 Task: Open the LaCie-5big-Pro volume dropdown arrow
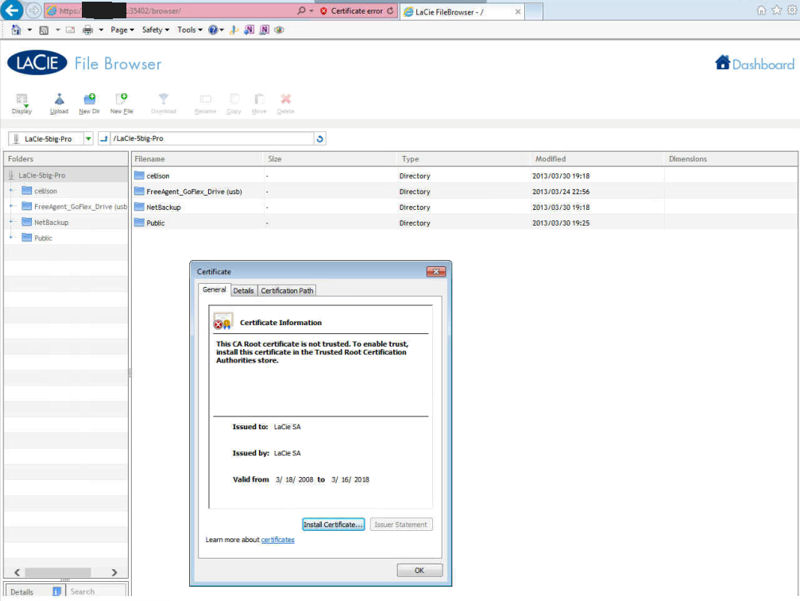88,139
